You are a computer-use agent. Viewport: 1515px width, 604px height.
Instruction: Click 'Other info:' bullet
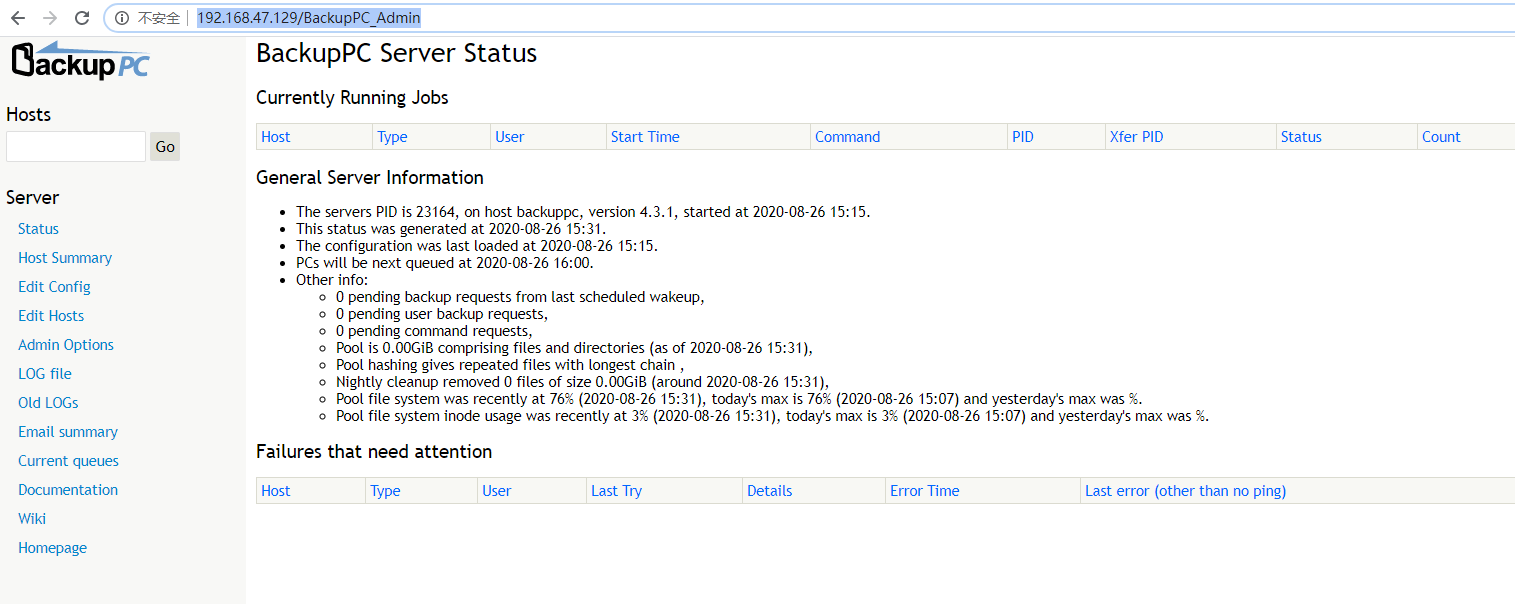point(332,280)
